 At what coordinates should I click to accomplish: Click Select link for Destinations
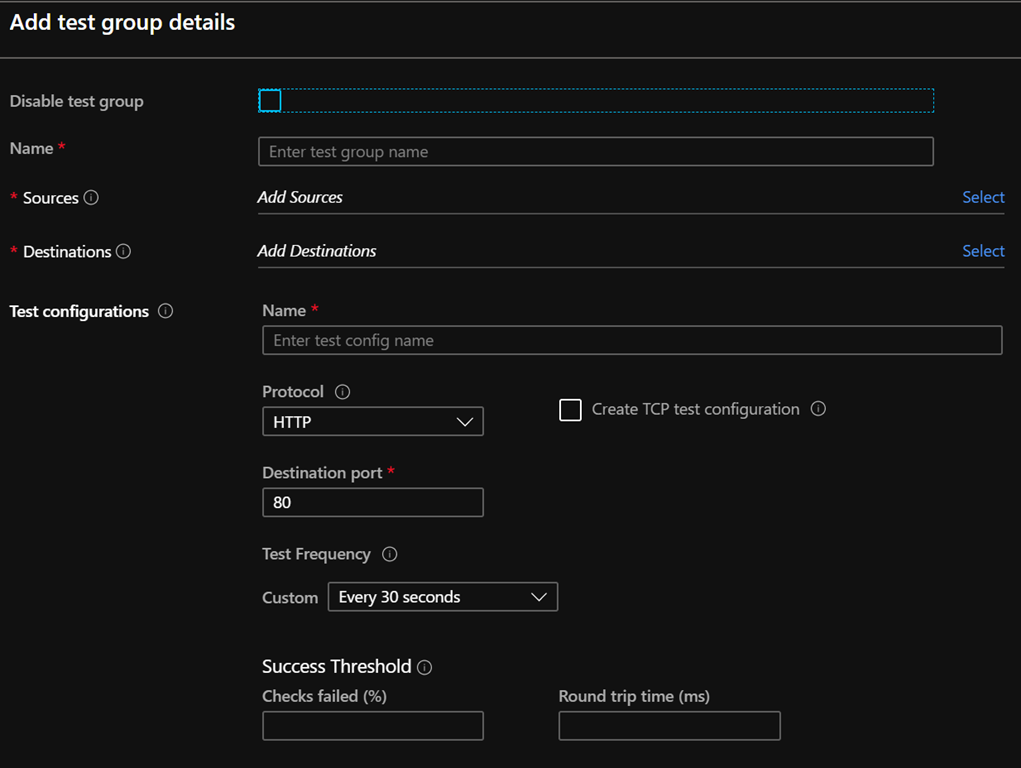pyautogui.click(x=982, y=251)
